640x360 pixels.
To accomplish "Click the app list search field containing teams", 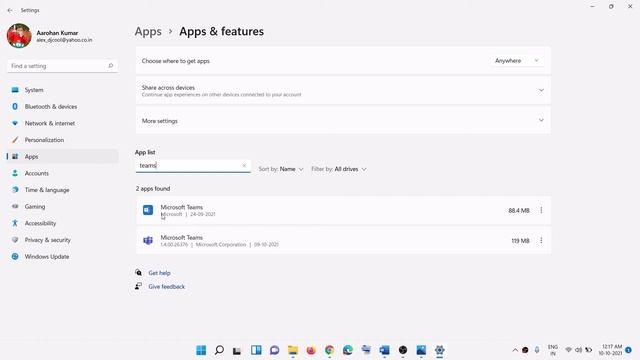I will pyautogui.click(x=193, y=166).
